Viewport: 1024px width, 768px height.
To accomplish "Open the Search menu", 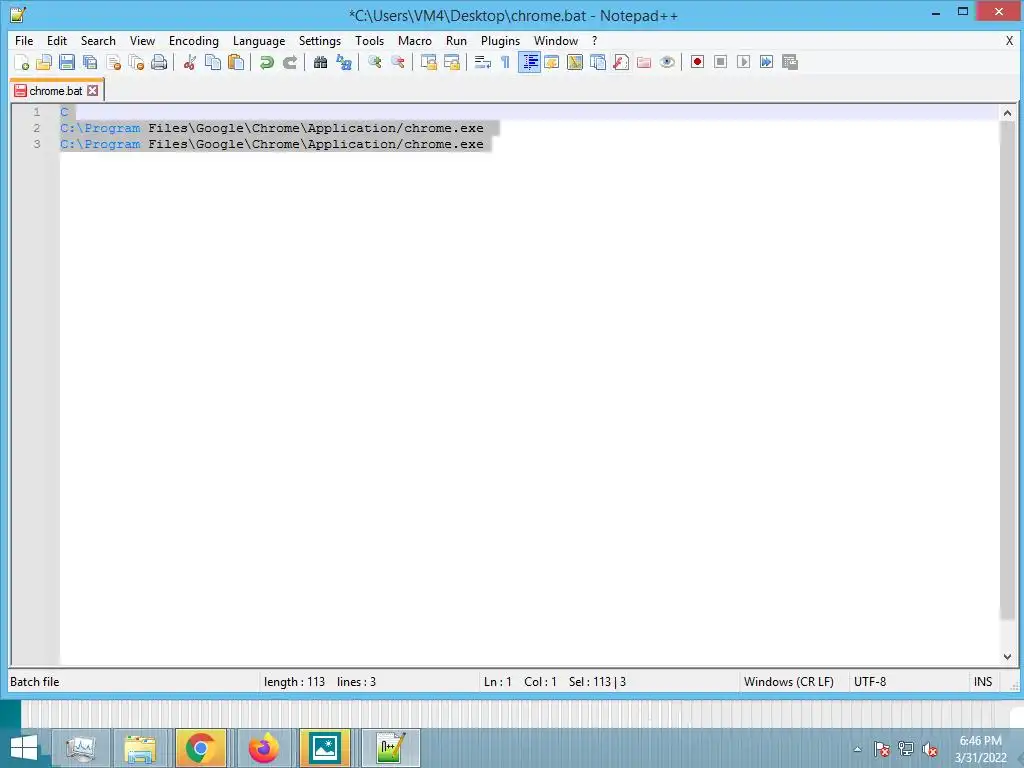I will click(x=98, y=40).
